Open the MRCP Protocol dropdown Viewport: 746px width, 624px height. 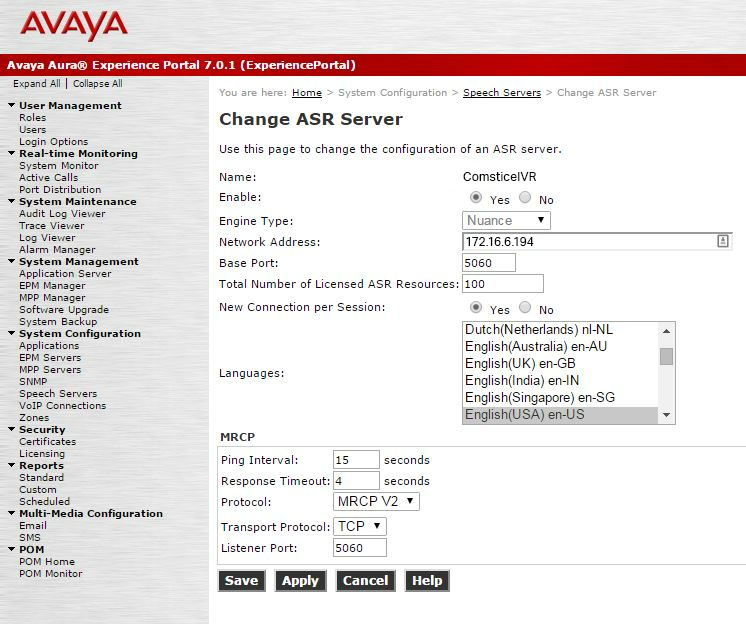point(376,501)
